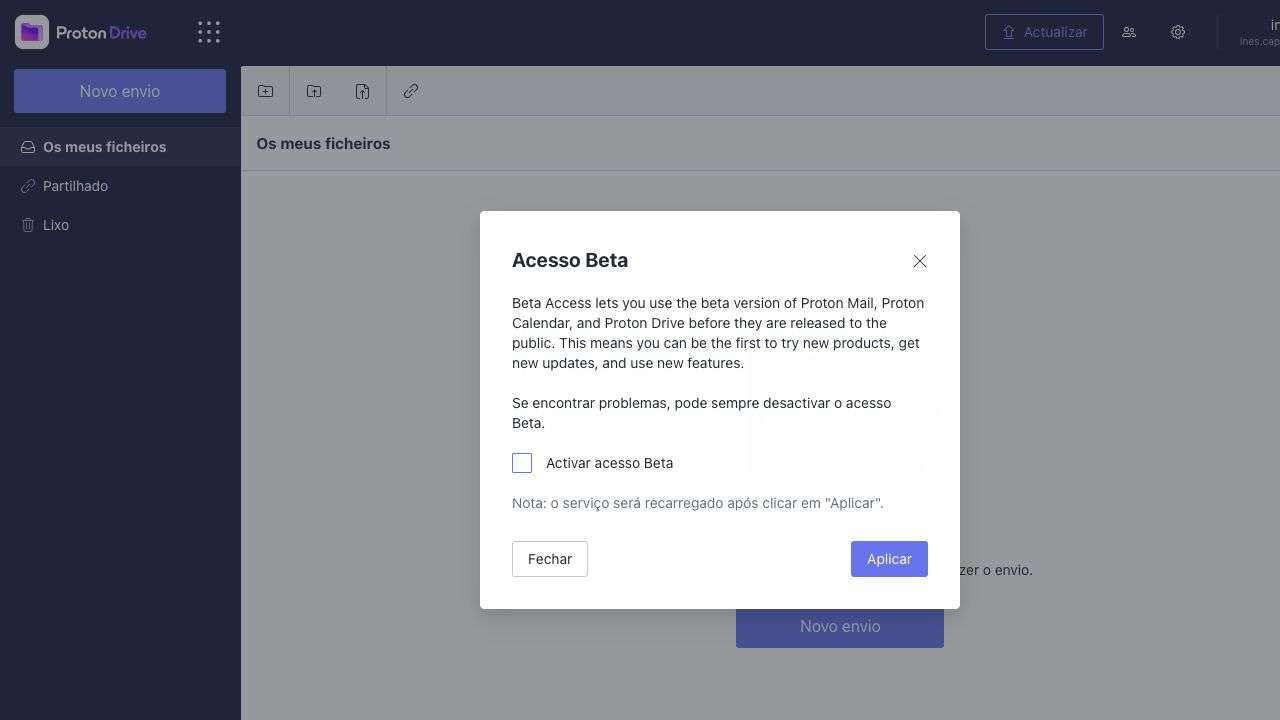Close the Acesso Beta dialog with X

click(920, 261)
